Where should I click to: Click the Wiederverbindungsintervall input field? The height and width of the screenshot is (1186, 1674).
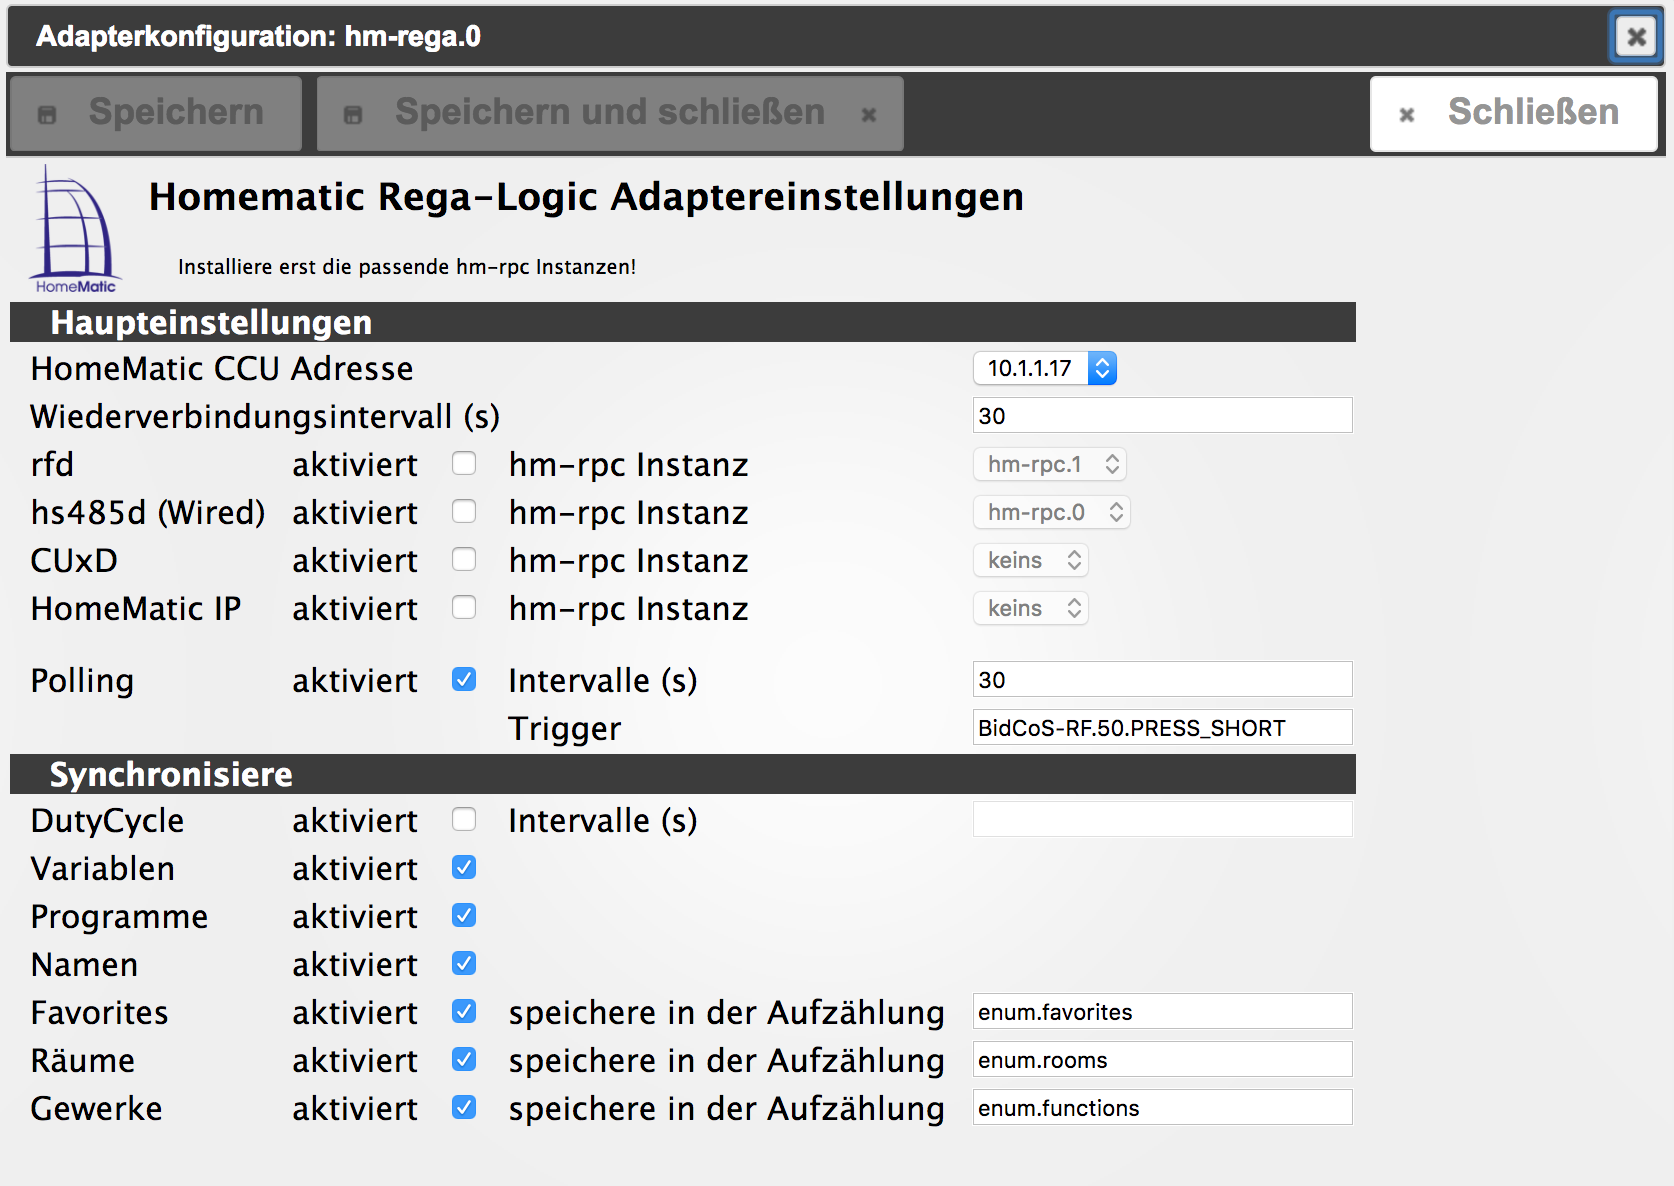coord(1162,416)
